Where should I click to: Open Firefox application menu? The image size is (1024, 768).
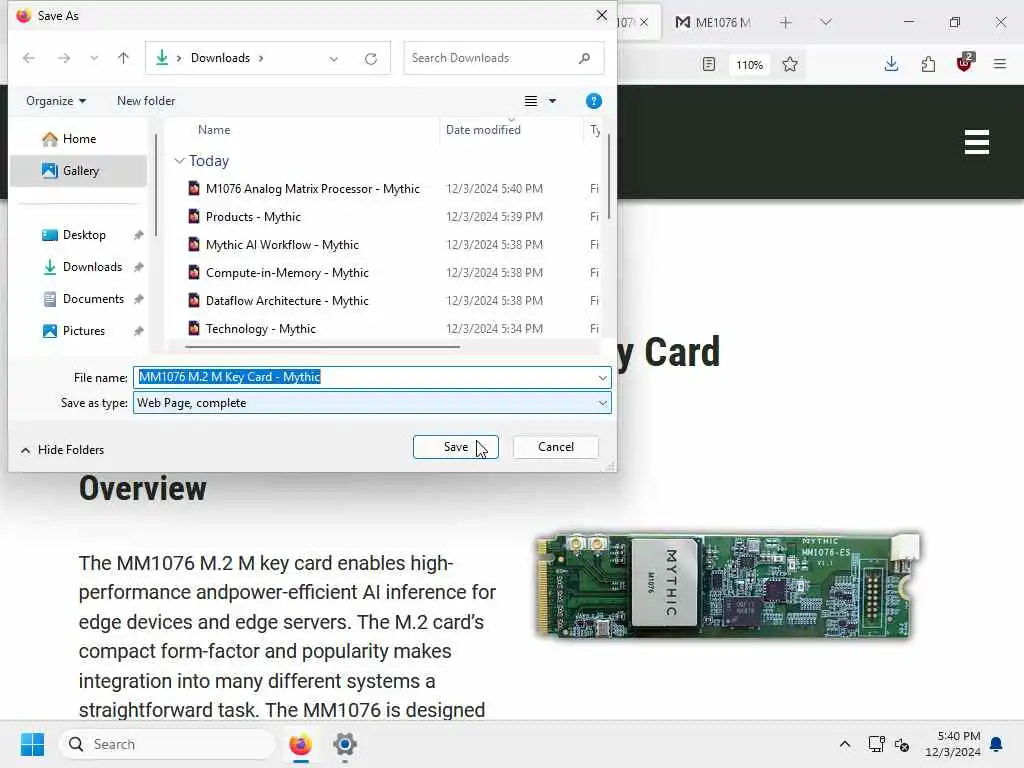click(1000, 64)
